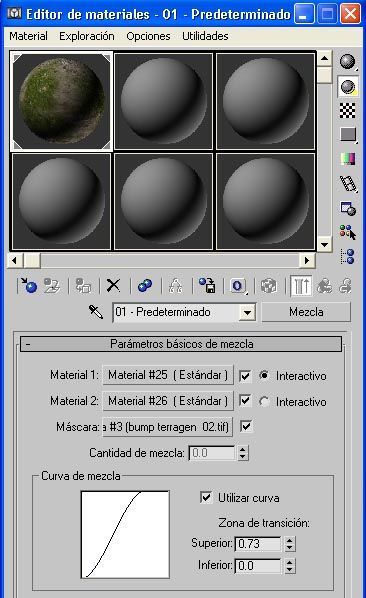This screenshot has width=366, height=598.
Task: Click Select by Material icon
Action: 348,232
